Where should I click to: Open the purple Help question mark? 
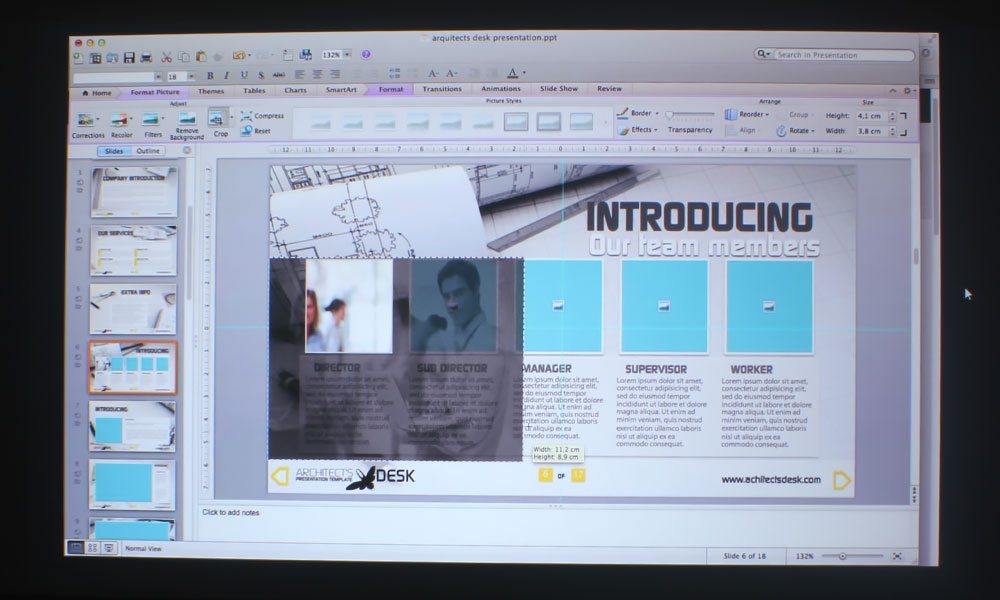[x=366, y=55]
